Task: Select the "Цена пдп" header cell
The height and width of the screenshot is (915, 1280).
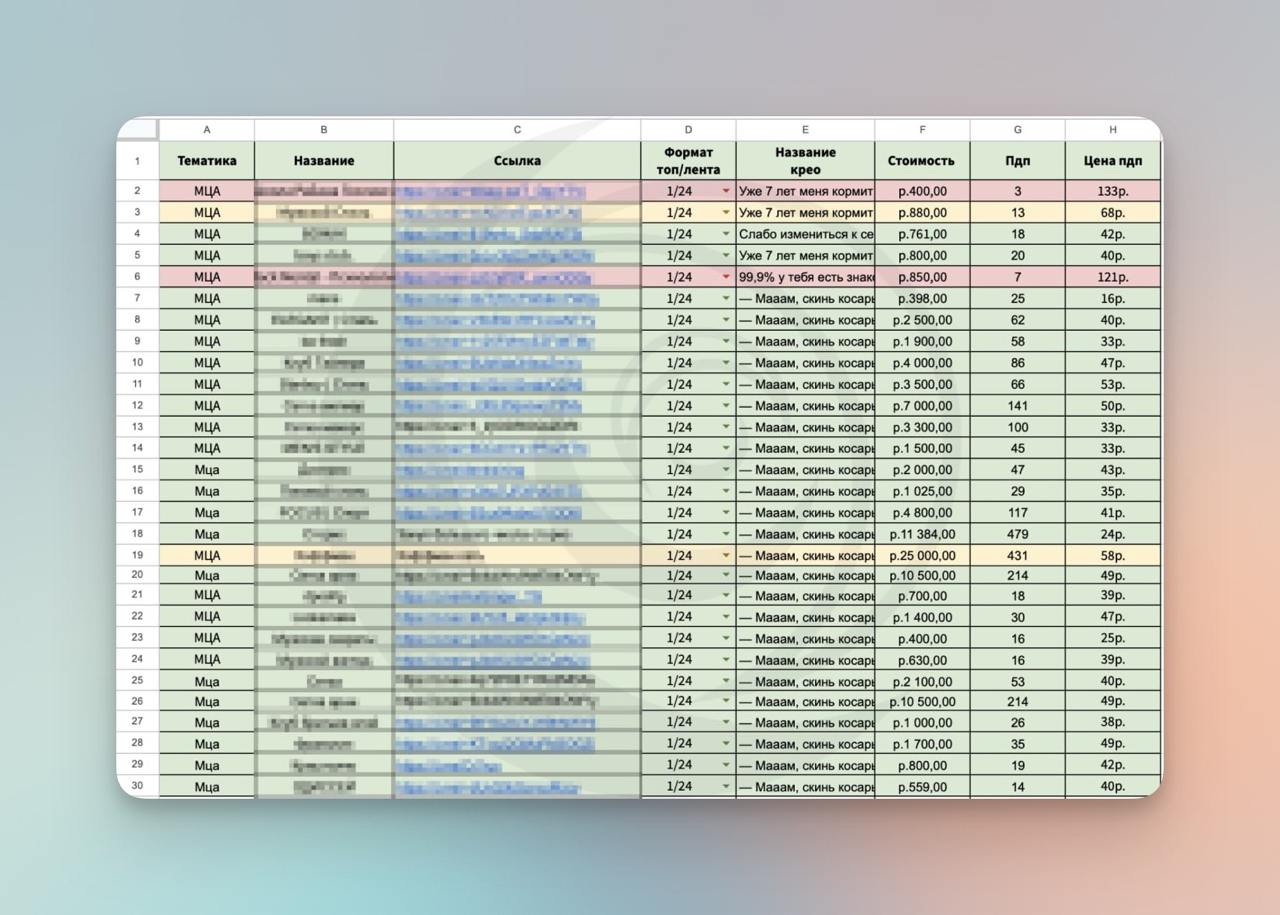Action: (x=1113, y=160)
